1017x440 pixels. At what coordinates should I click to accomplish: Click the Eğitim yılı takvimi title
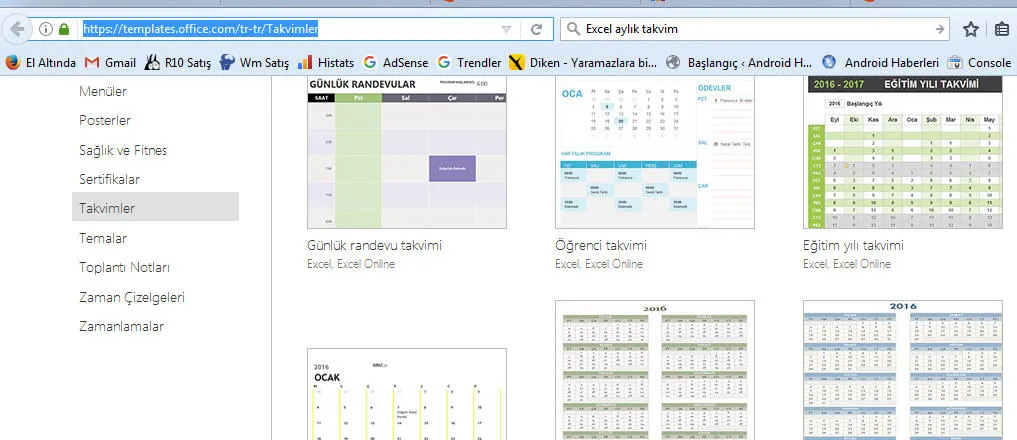tap(853, 245)
